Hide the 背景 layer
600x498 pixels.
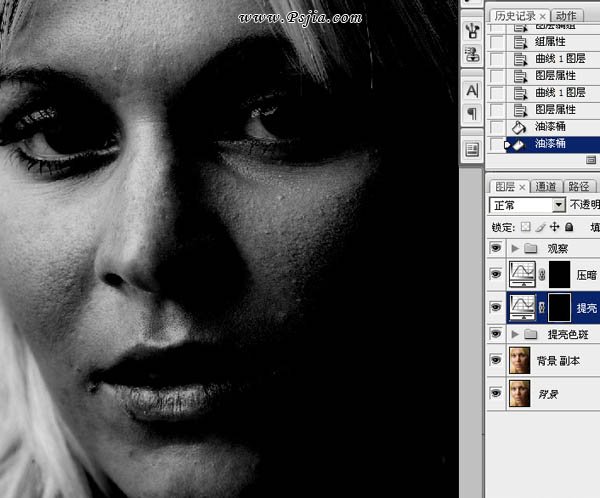[x=496, y=393]
